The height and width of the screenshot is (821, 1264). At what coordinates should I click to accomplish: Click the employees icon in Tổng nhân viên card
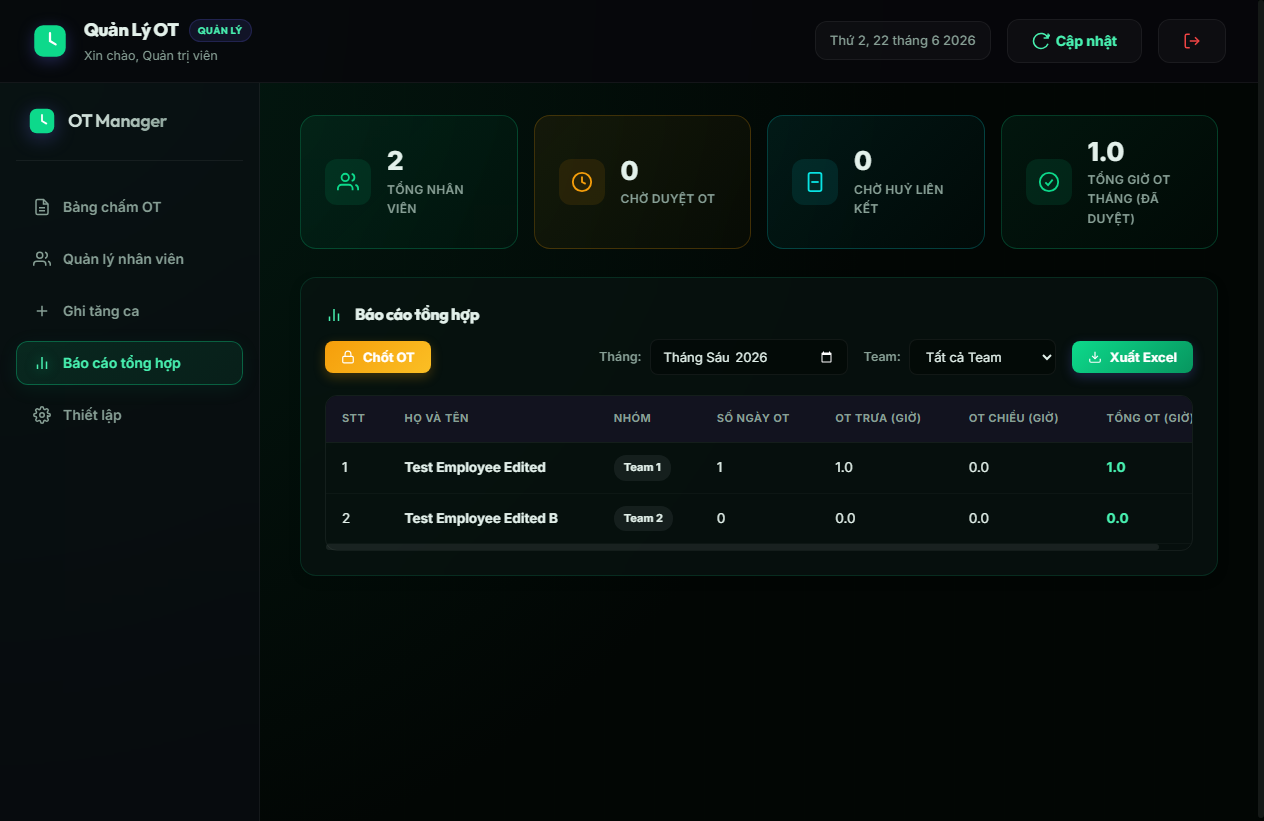click(x=348, y=182)
